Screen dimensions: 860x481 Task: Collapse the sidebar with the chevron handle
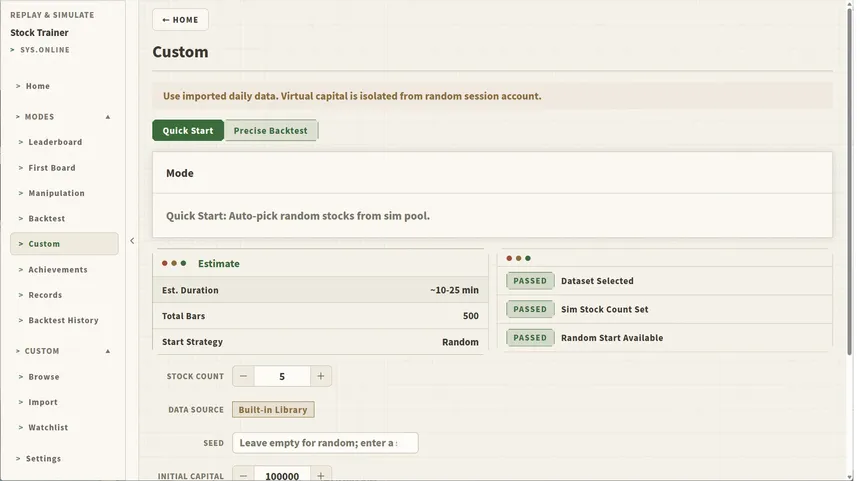[132, 241]
